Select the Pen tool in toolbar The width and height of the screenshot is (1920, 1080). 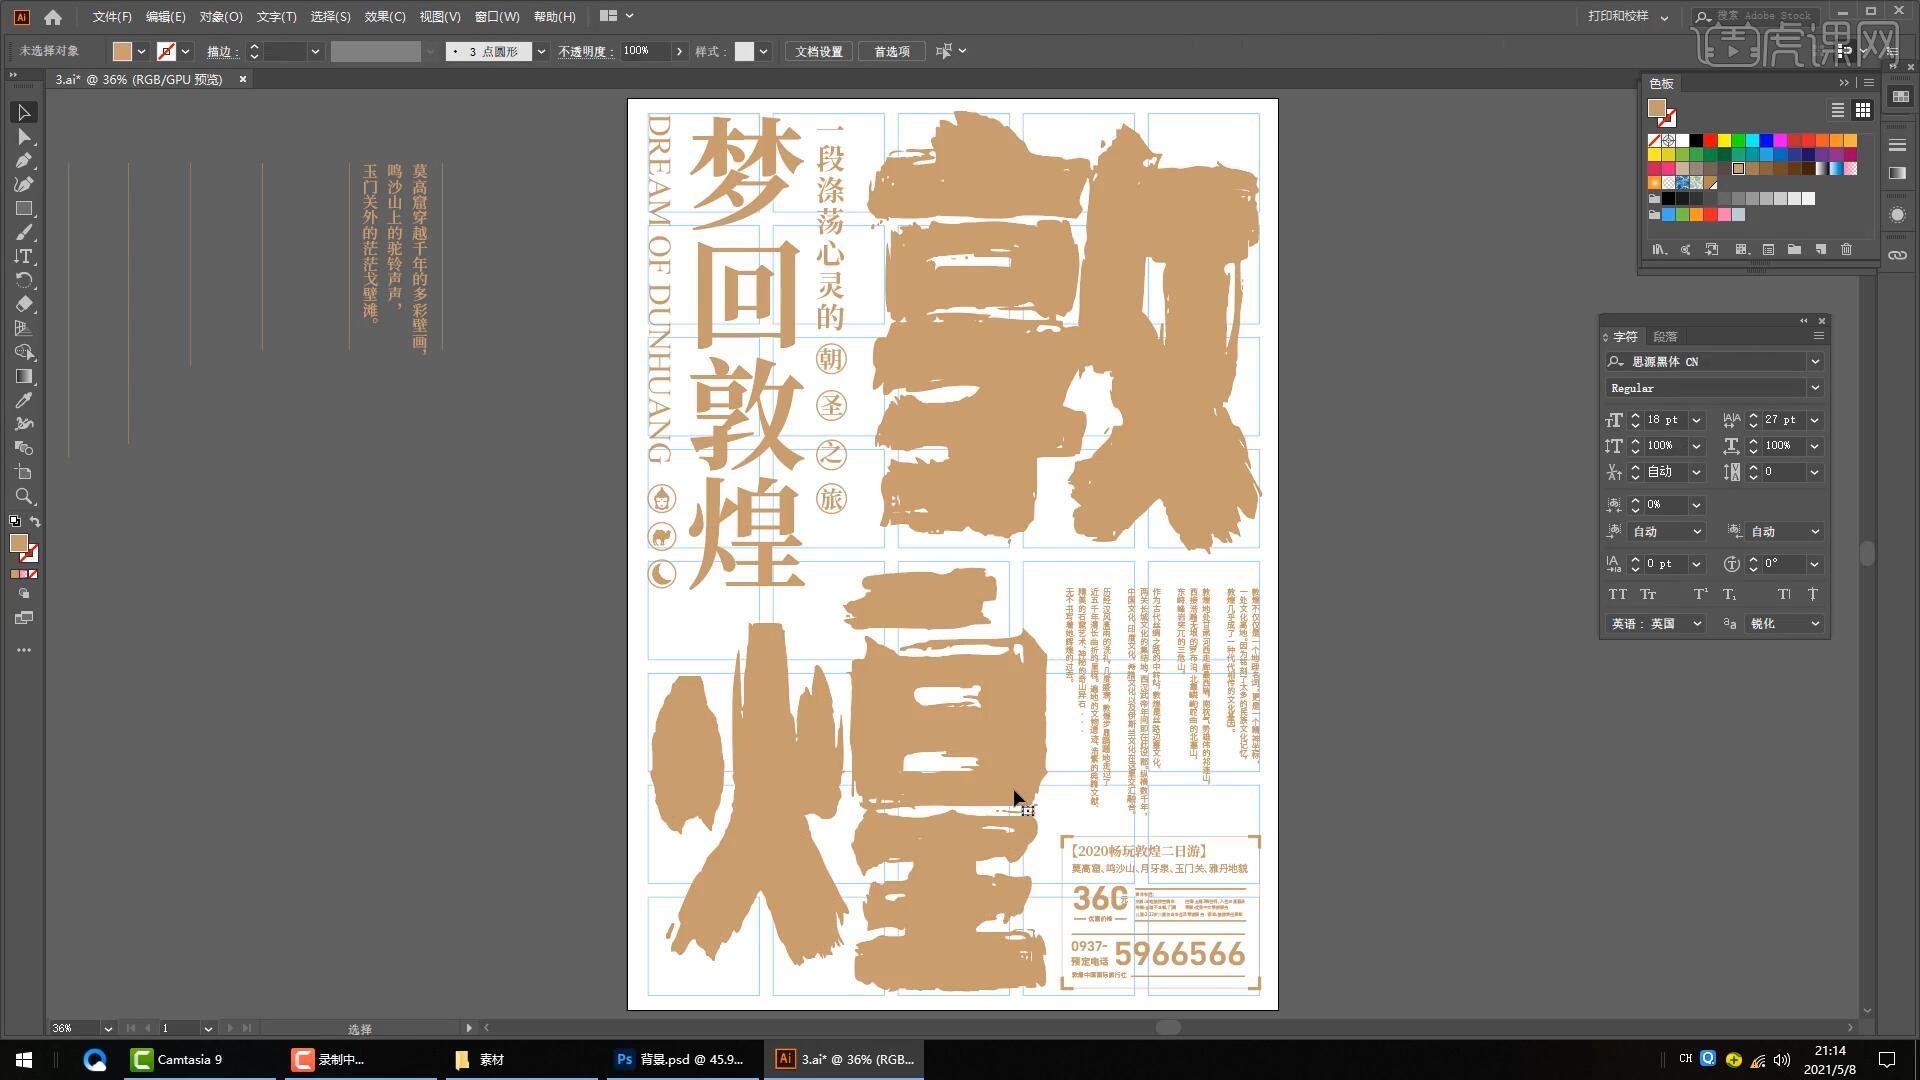point(24,160)
